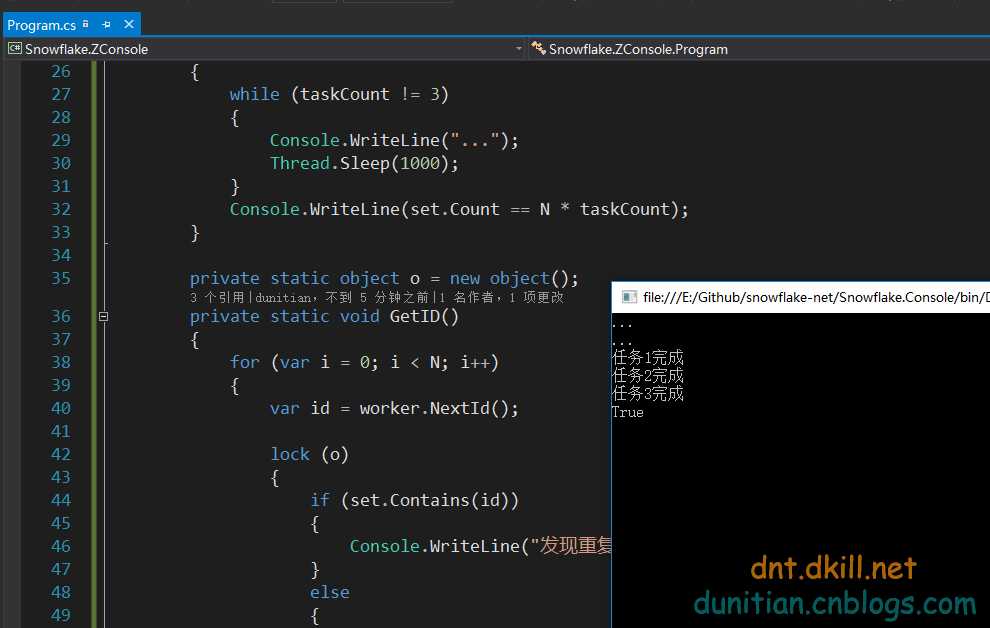Viewport: 990px width, 628px height.
Task: Click the '1 名作者, 1 项更改' CodeLens link
Action: point(502,297)
